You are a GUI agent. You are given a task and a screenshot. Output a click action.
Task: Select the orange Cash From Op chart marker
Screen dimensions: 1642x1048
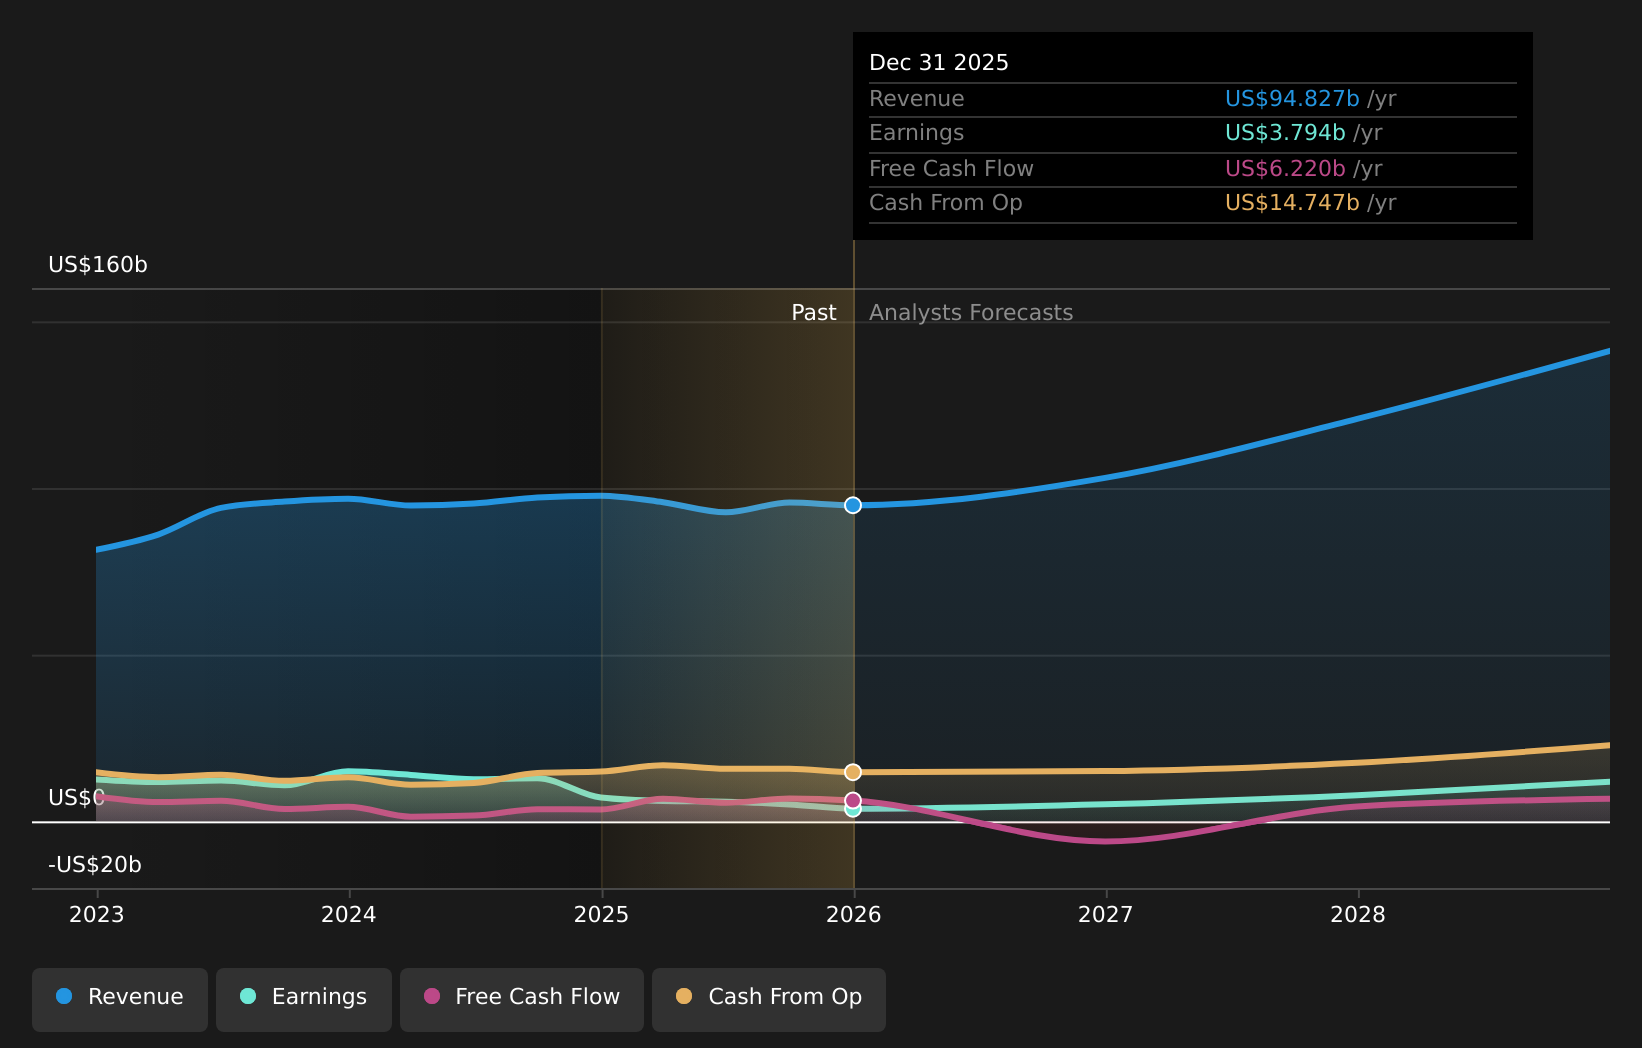(852, 772)
